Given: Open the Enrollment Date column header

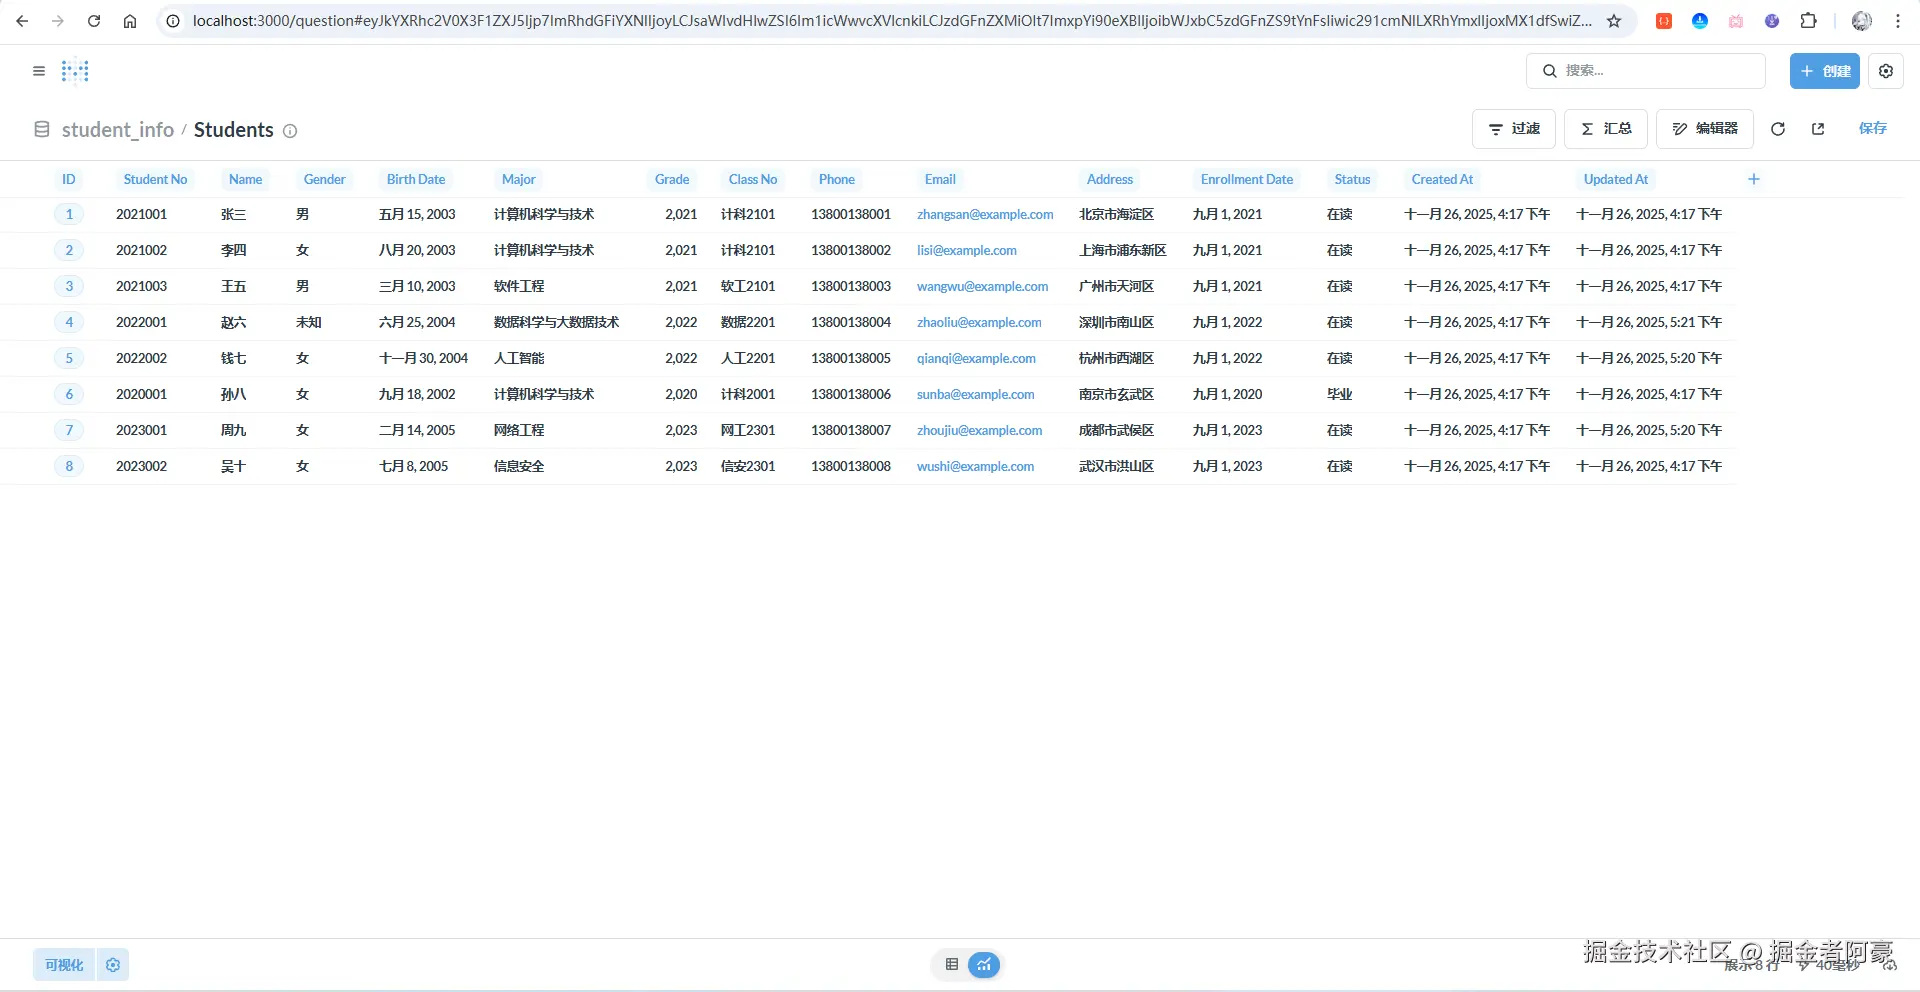Looking at the screenshot, I should (x=1247, y=179).
